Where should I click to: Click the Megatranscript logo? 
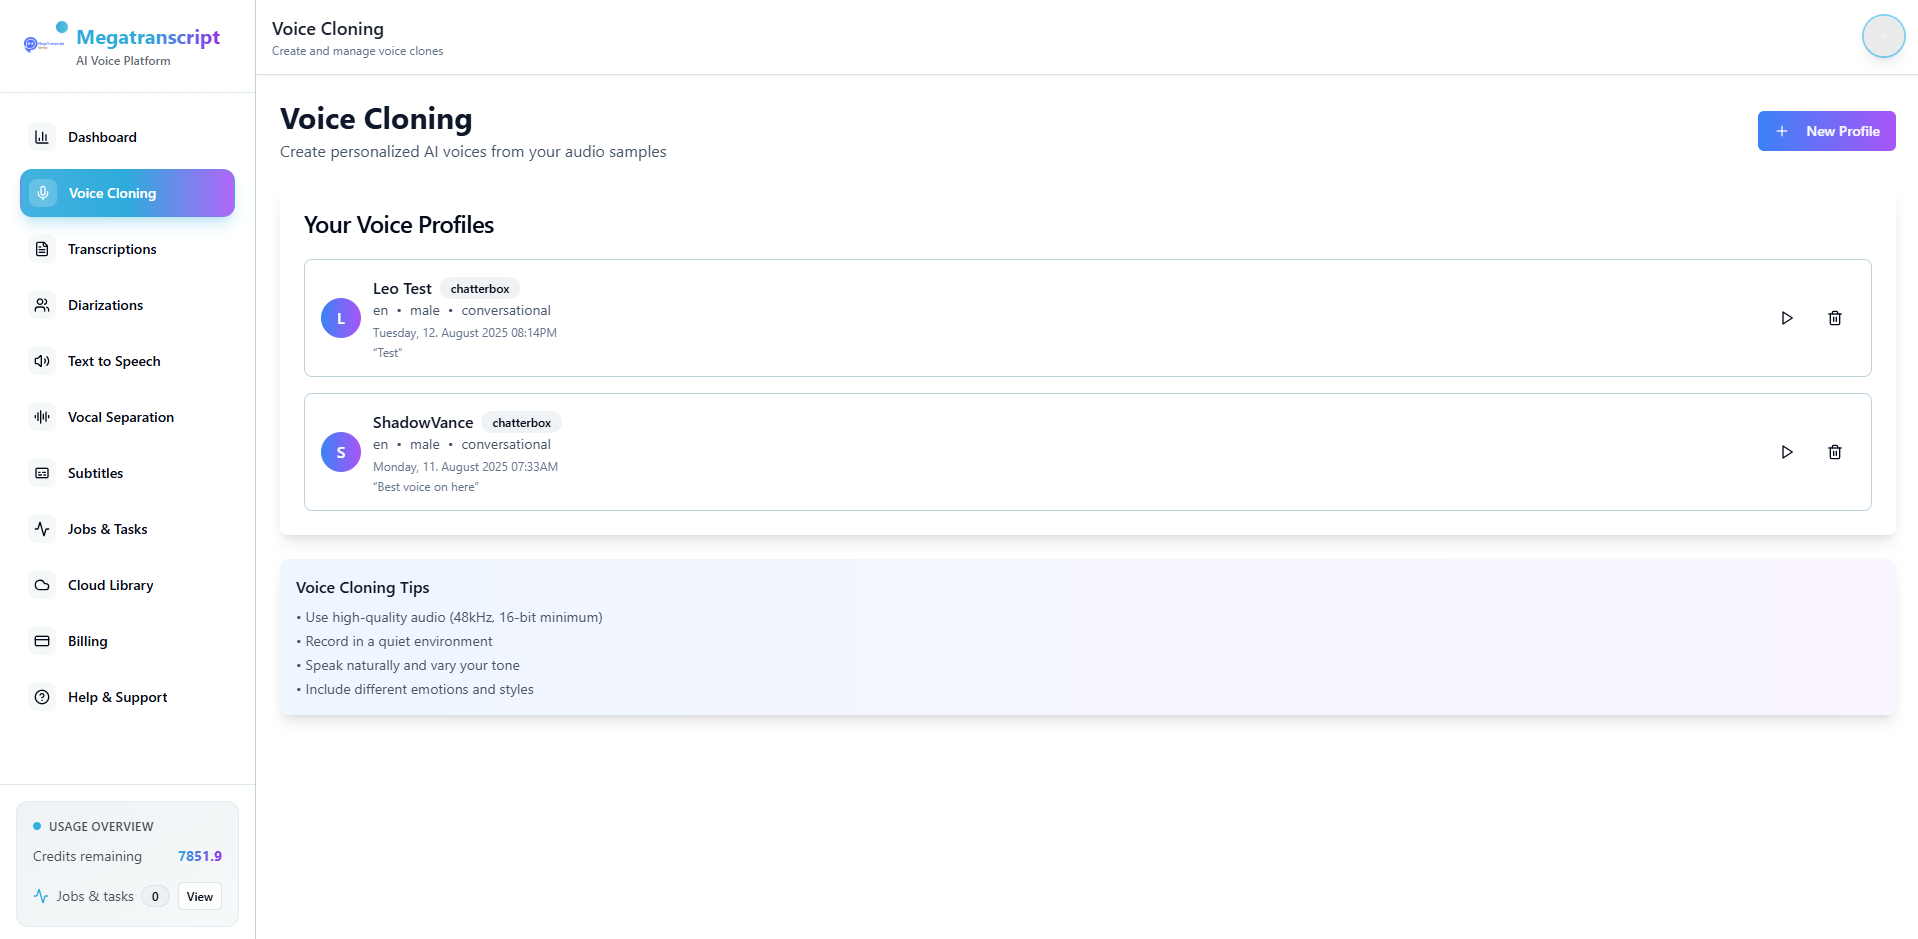(x=45, y=42)
